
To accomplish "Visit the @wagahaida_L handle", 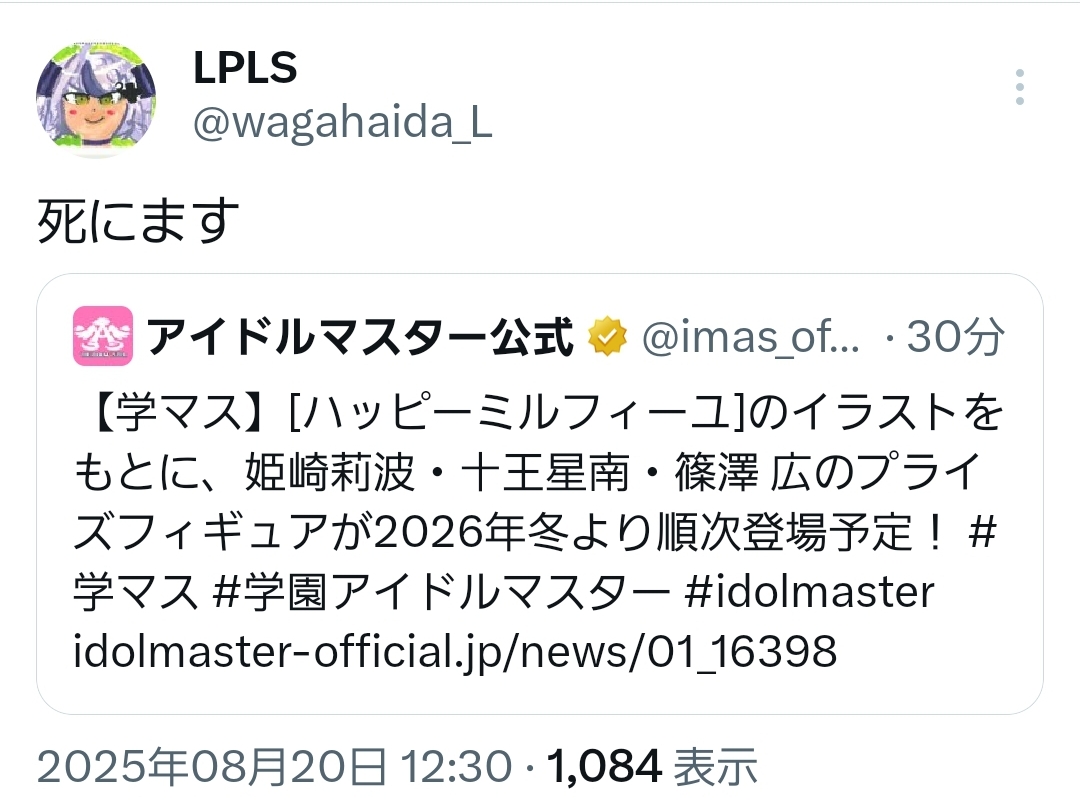I will [342, 123].
